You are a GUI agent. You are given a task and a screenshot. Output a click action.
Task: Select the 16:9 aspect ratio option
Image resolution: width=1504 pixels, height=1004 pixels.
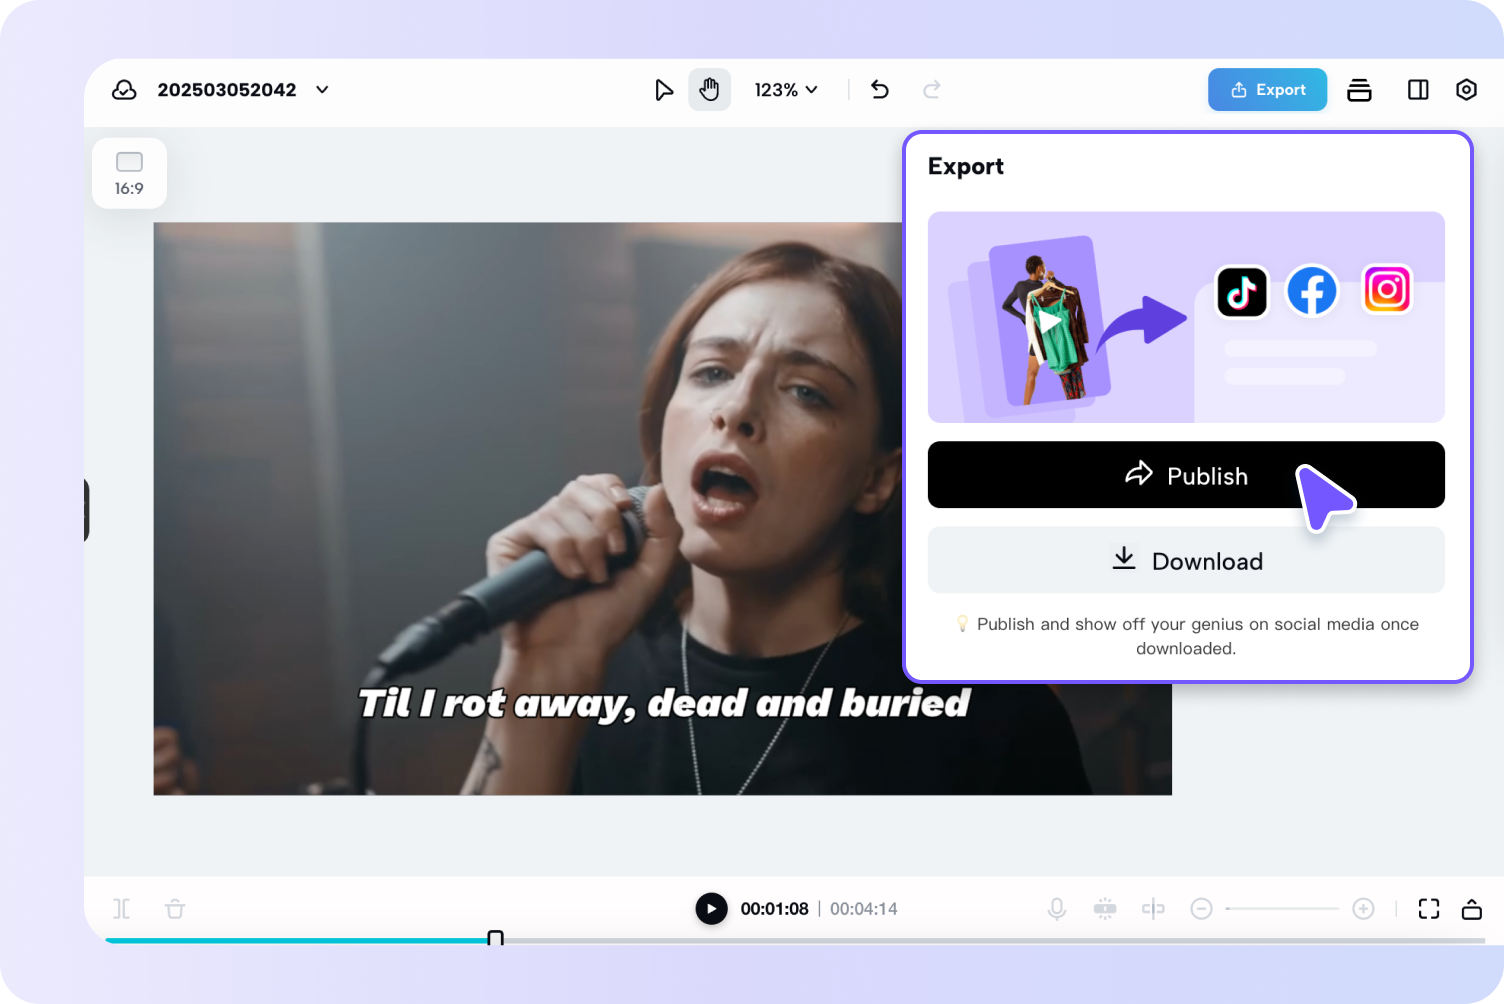[x=129, y=172]
